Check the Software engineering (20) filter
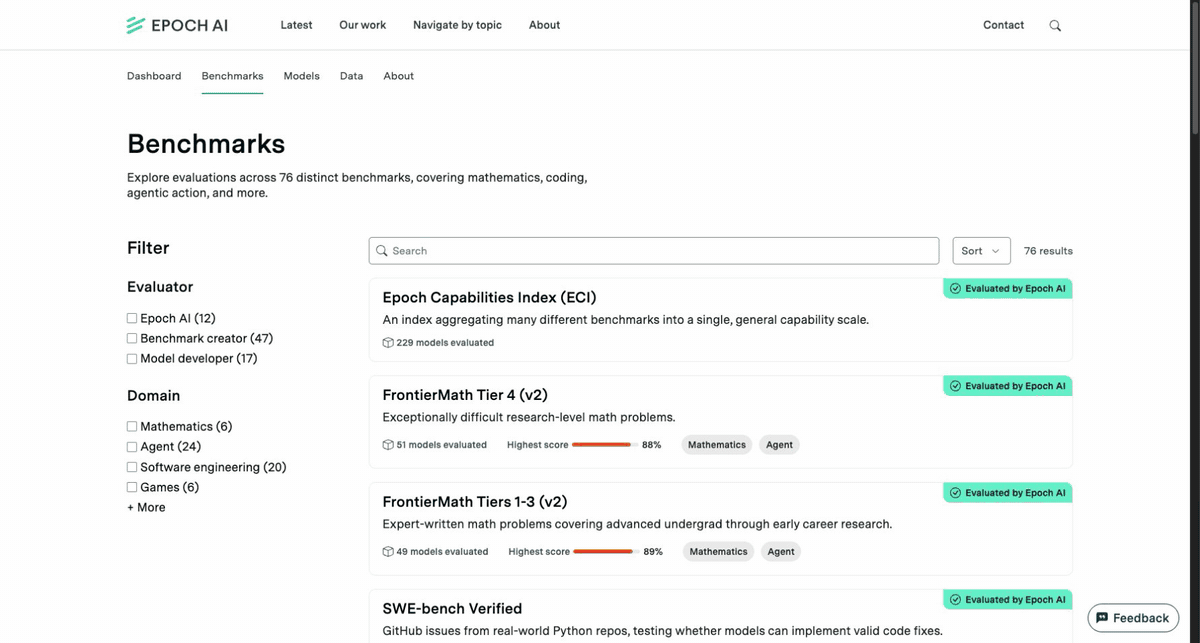 pyautogui.click(x=132, y=467)
